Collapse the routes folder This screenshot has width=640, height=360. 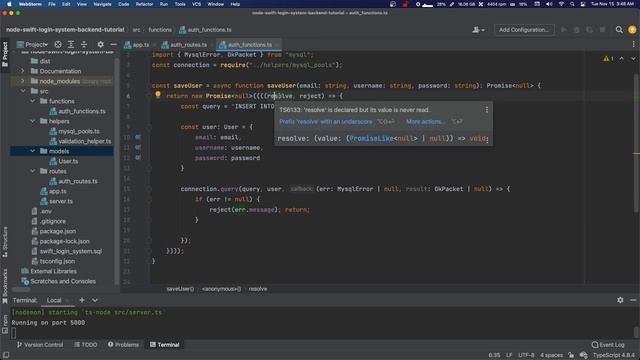click(33, 171)
